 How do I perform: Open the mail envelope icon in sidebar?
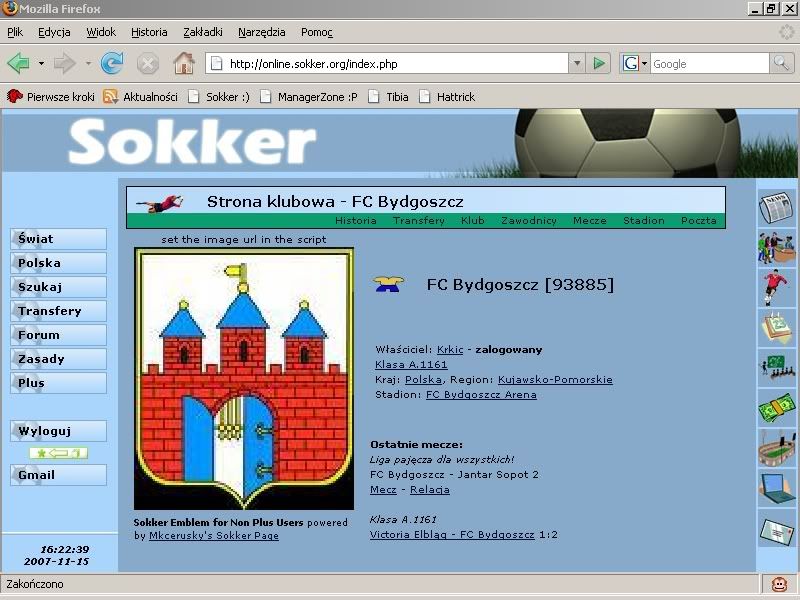click(x=776, y=532)
